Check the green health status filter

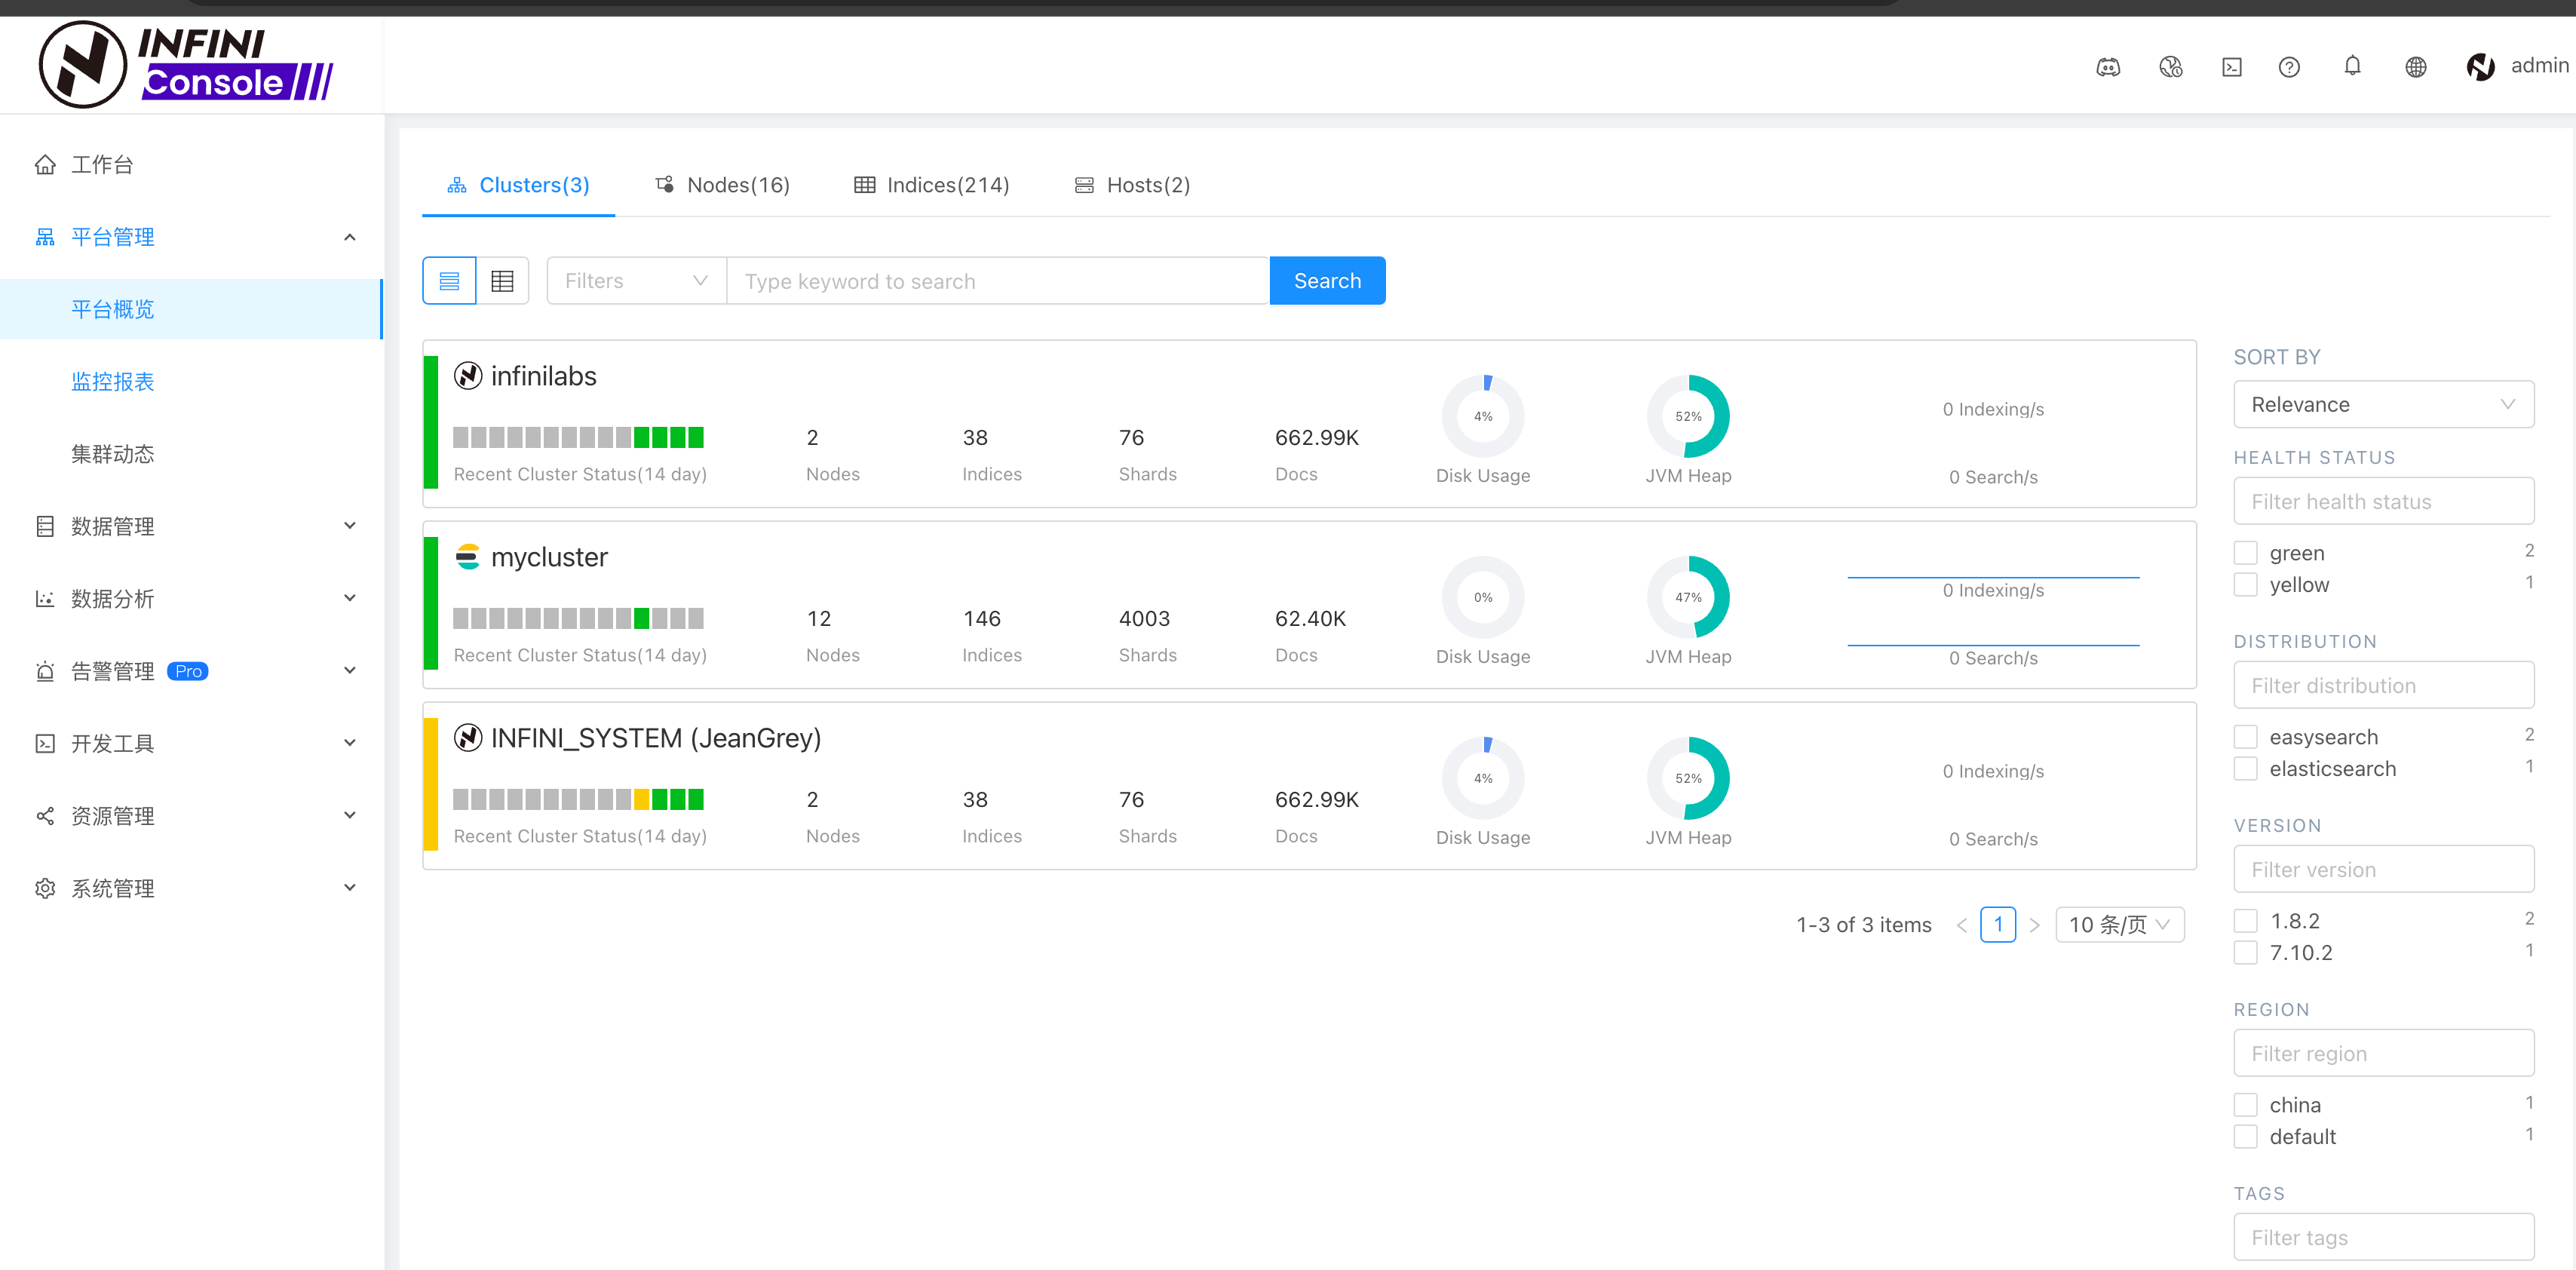(2245, 553)
